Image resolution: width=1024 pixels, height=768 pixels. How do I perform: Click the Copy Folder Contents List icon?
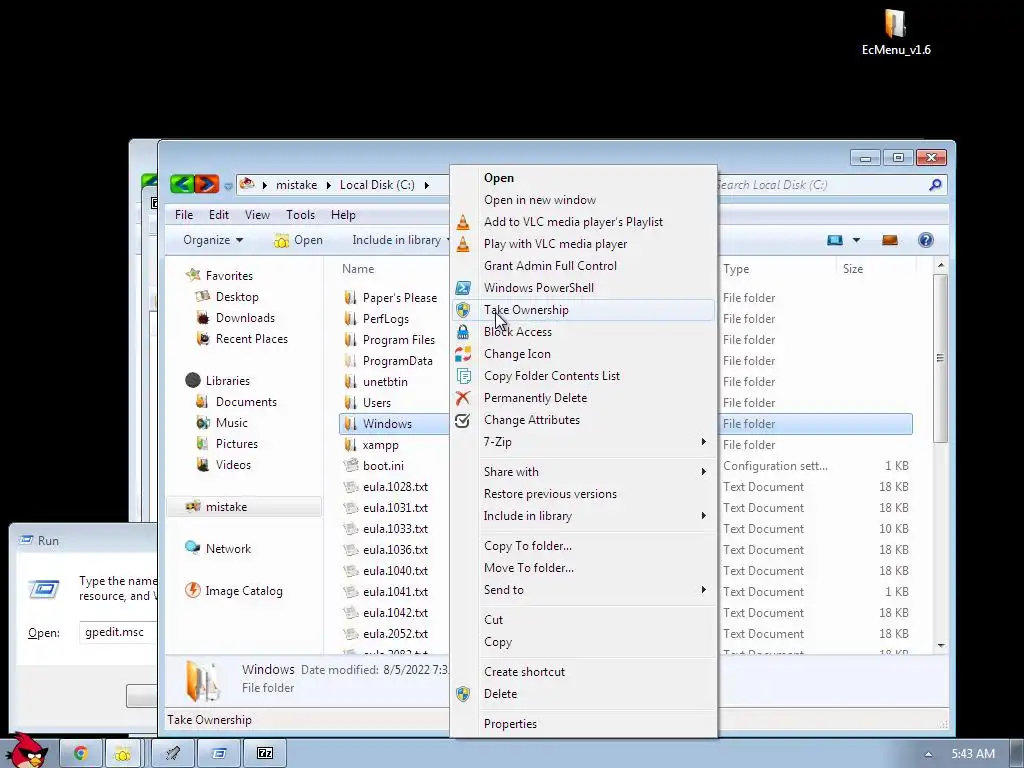[463, 376]
